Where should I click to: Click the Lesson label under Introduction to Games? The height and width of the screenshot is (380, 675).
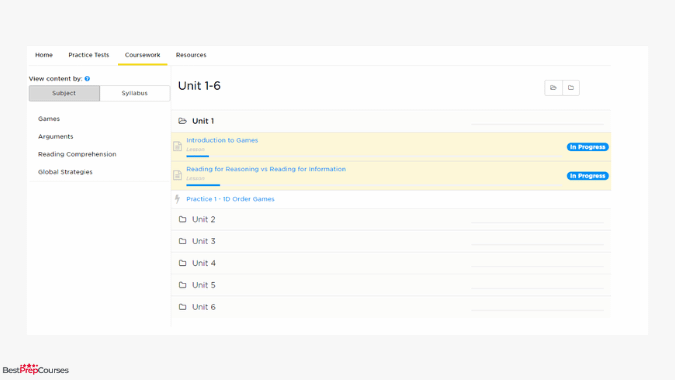click(x=195, y=149)
